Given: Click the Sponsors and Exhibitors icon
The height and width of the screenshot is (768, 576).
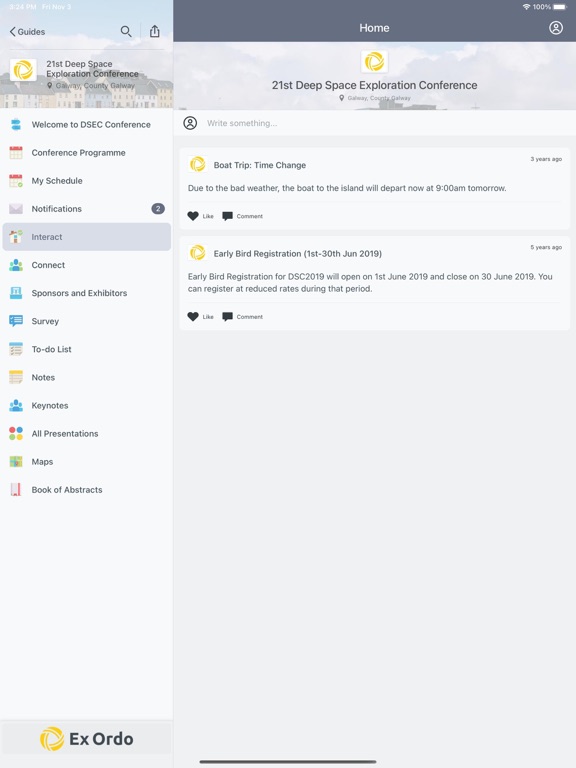Looking at the screenshot, I should (x=16, y=293).
